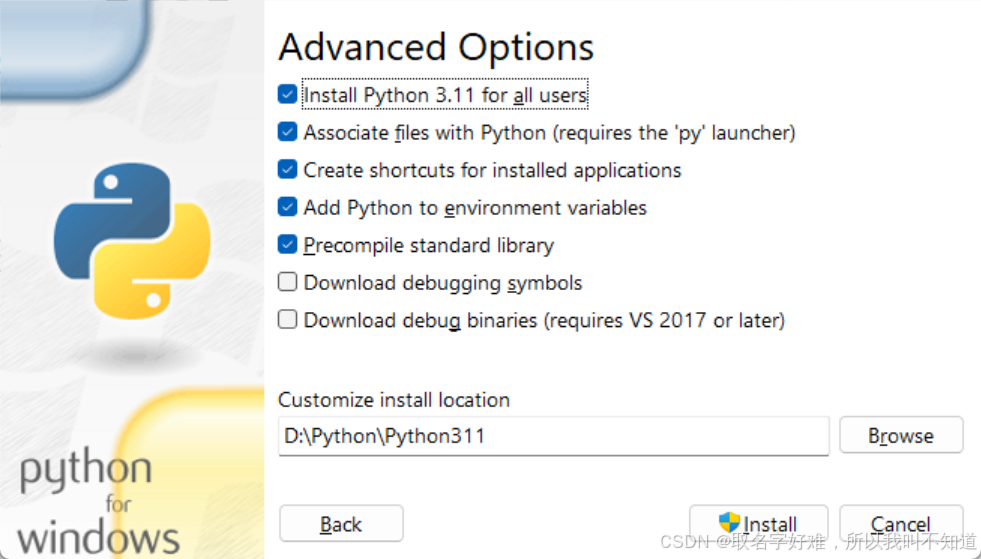
Task: Click the install location path field
Action: (554, 436)
